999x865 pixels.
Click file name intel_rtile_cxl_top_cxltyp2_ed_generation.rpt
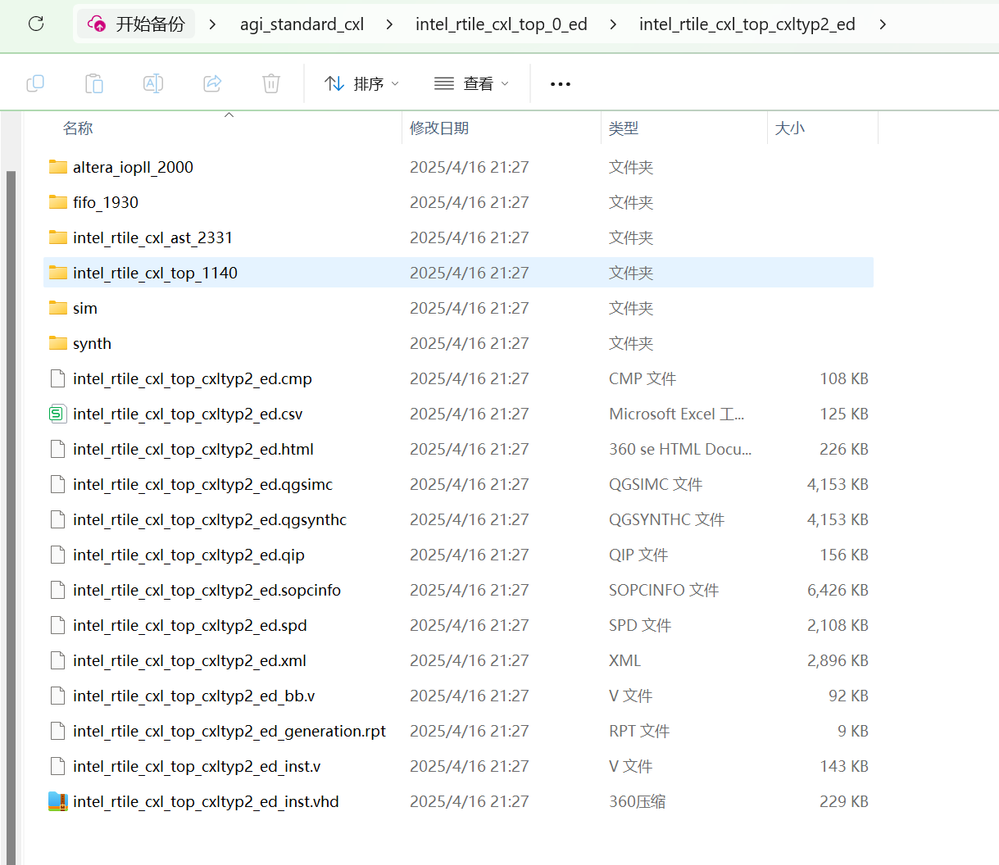[229, 731]
